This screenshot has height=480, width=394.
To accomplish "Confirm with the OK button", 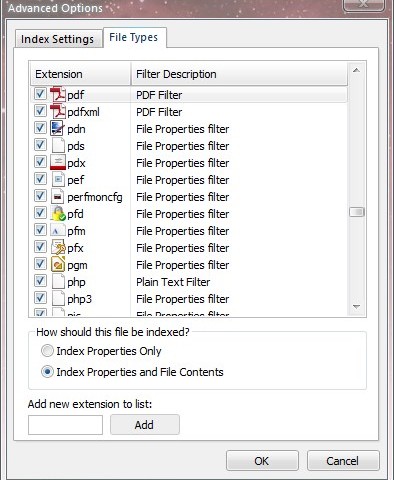I will [262, 461].
